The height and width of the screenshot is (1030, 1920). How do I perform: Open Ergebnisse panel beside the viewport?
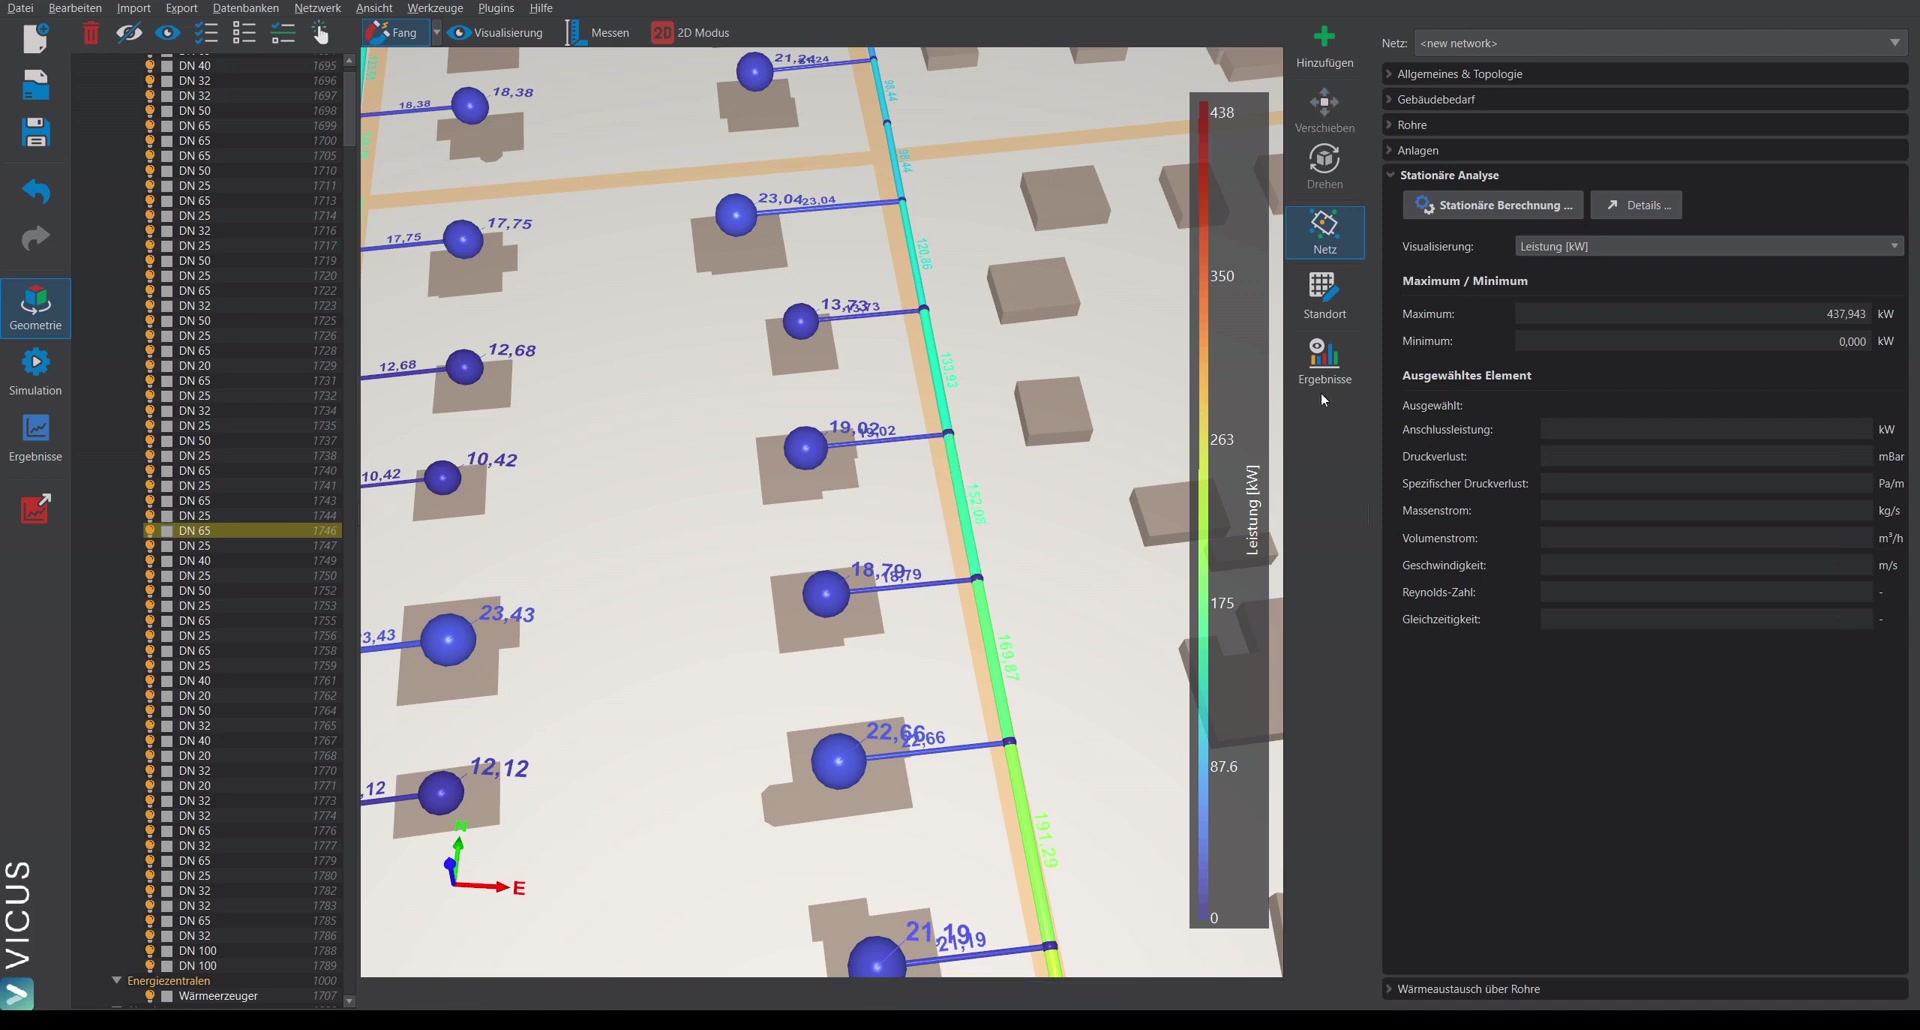coord(1324,361)
